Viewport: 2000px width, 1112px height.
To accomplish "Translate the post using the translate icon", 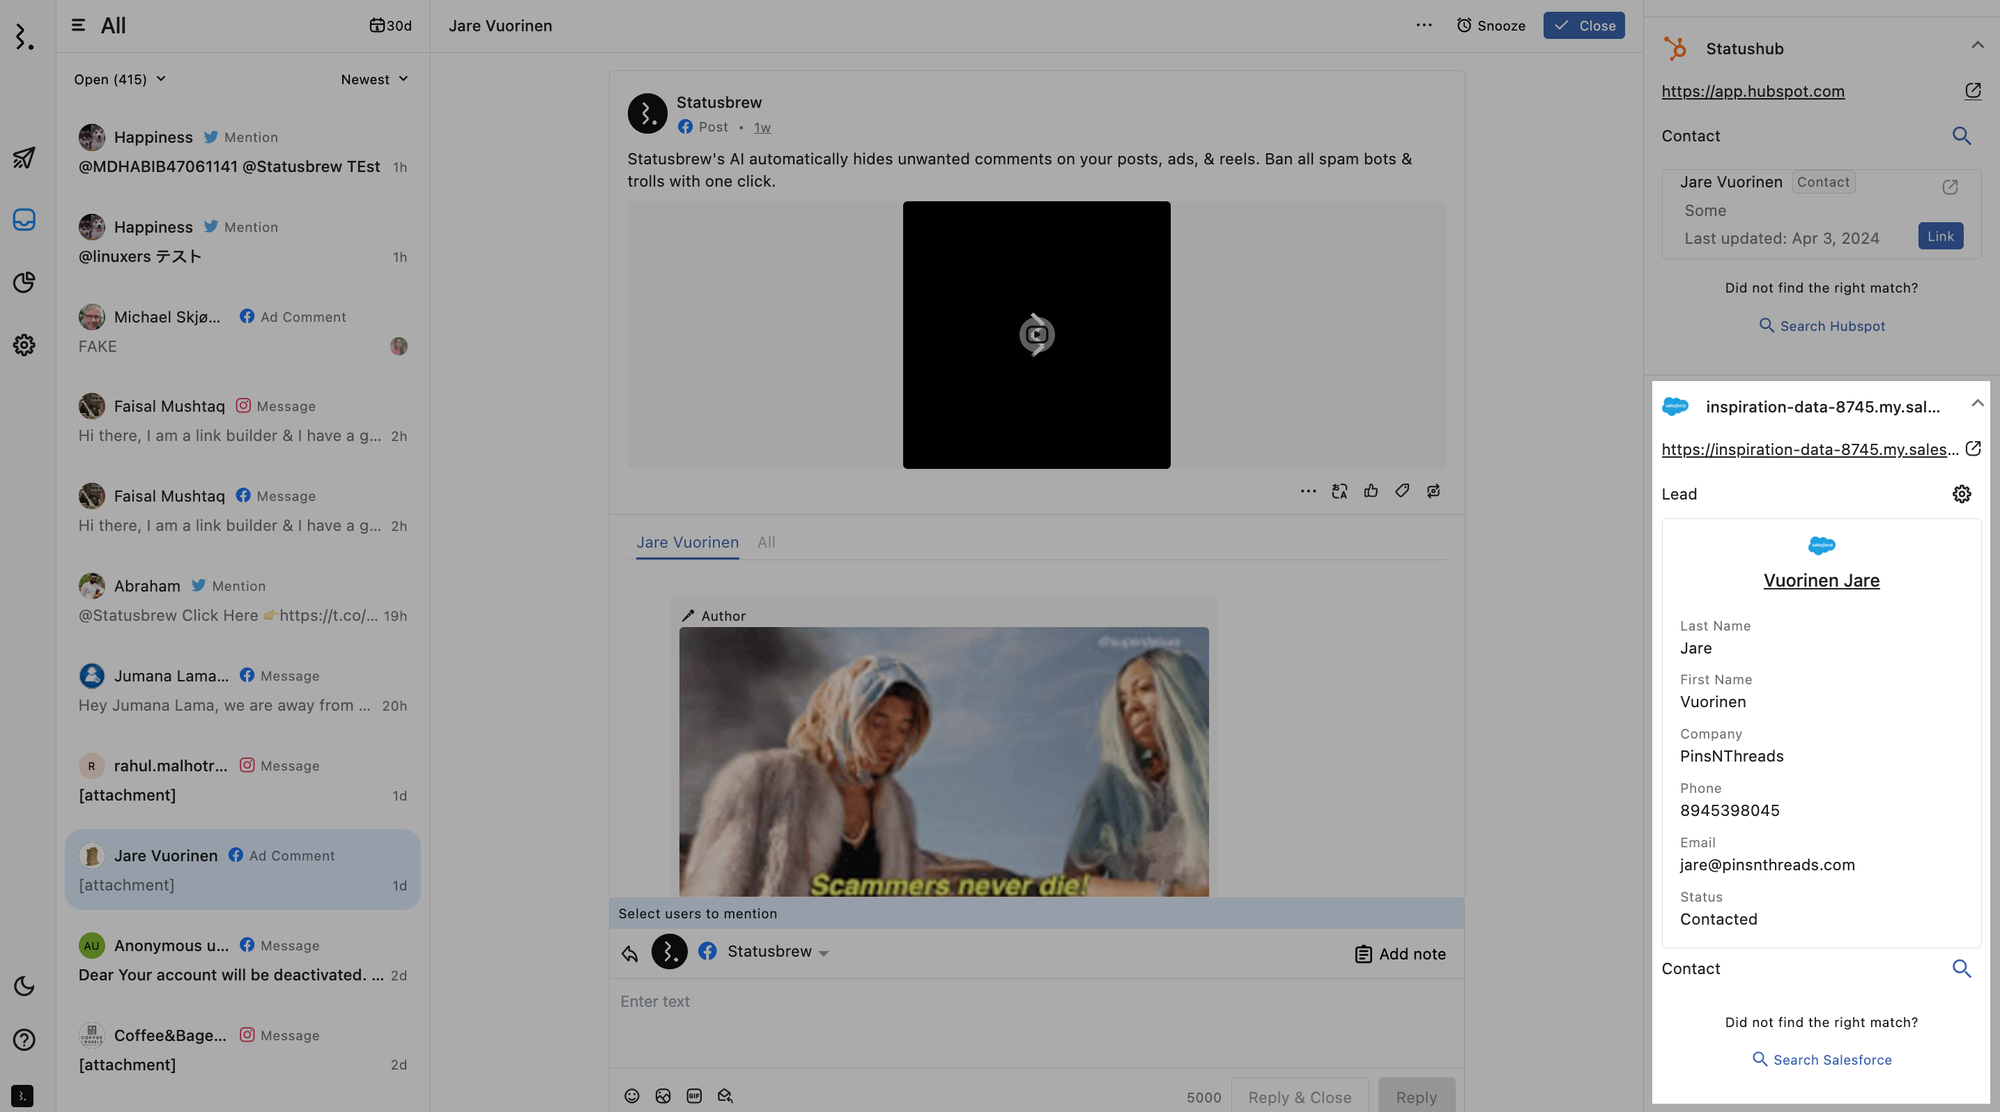I will click(1339, 491).
